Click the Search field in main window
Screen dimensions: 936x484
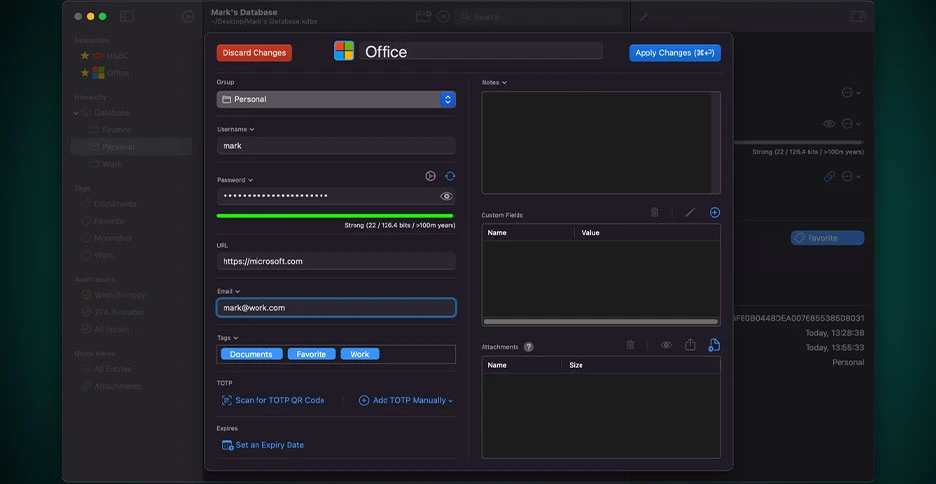[539, 17]
